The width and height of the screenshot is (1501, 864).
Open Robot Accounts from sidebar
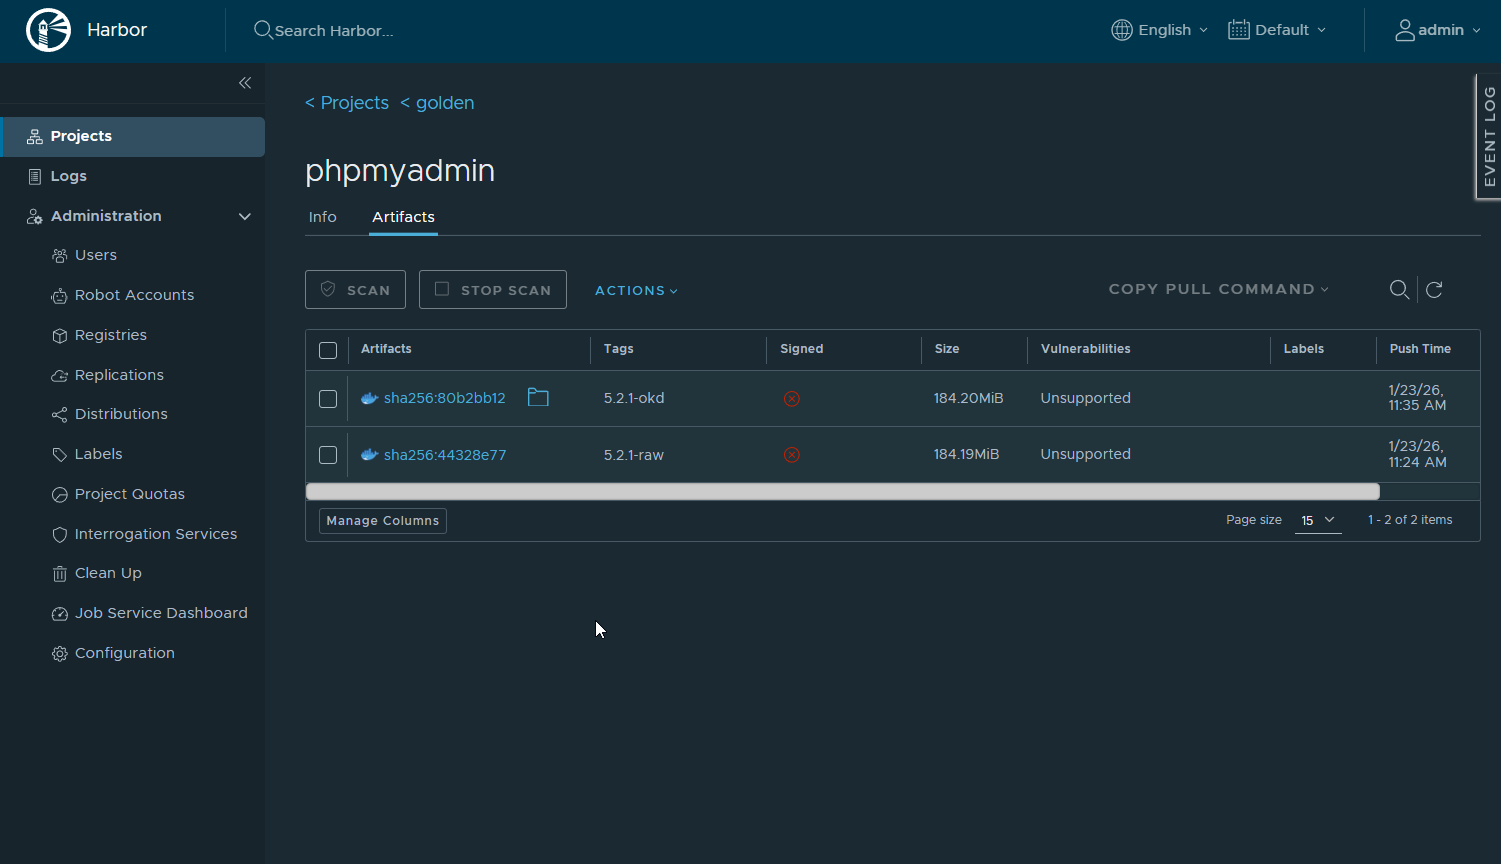(134, 295)
